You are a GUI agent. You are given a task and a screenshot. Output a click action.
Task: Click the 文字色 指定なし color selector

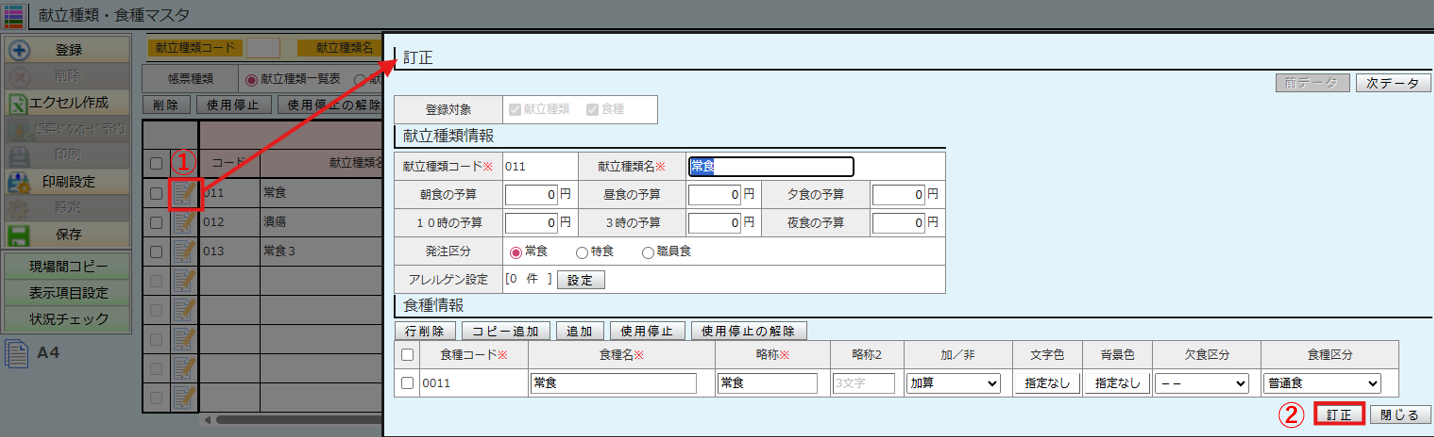coord(1046,383)
